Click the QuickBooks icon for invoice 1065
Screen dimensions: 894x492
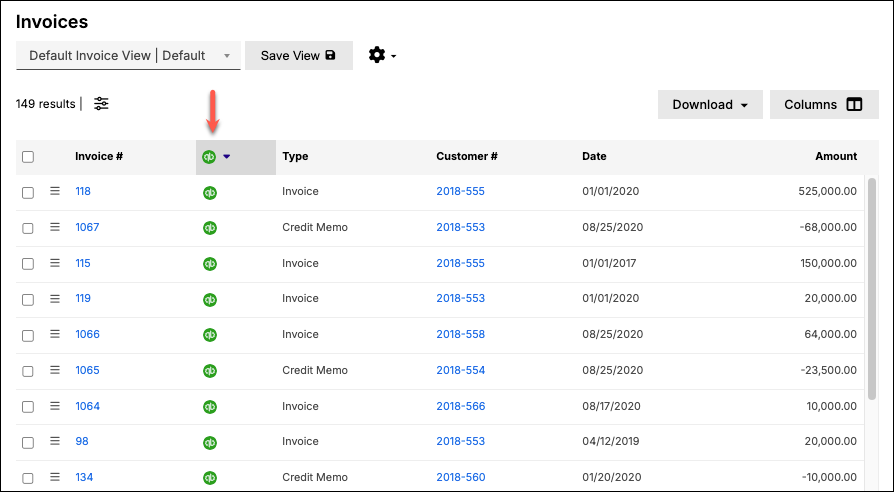coord(210,371)
